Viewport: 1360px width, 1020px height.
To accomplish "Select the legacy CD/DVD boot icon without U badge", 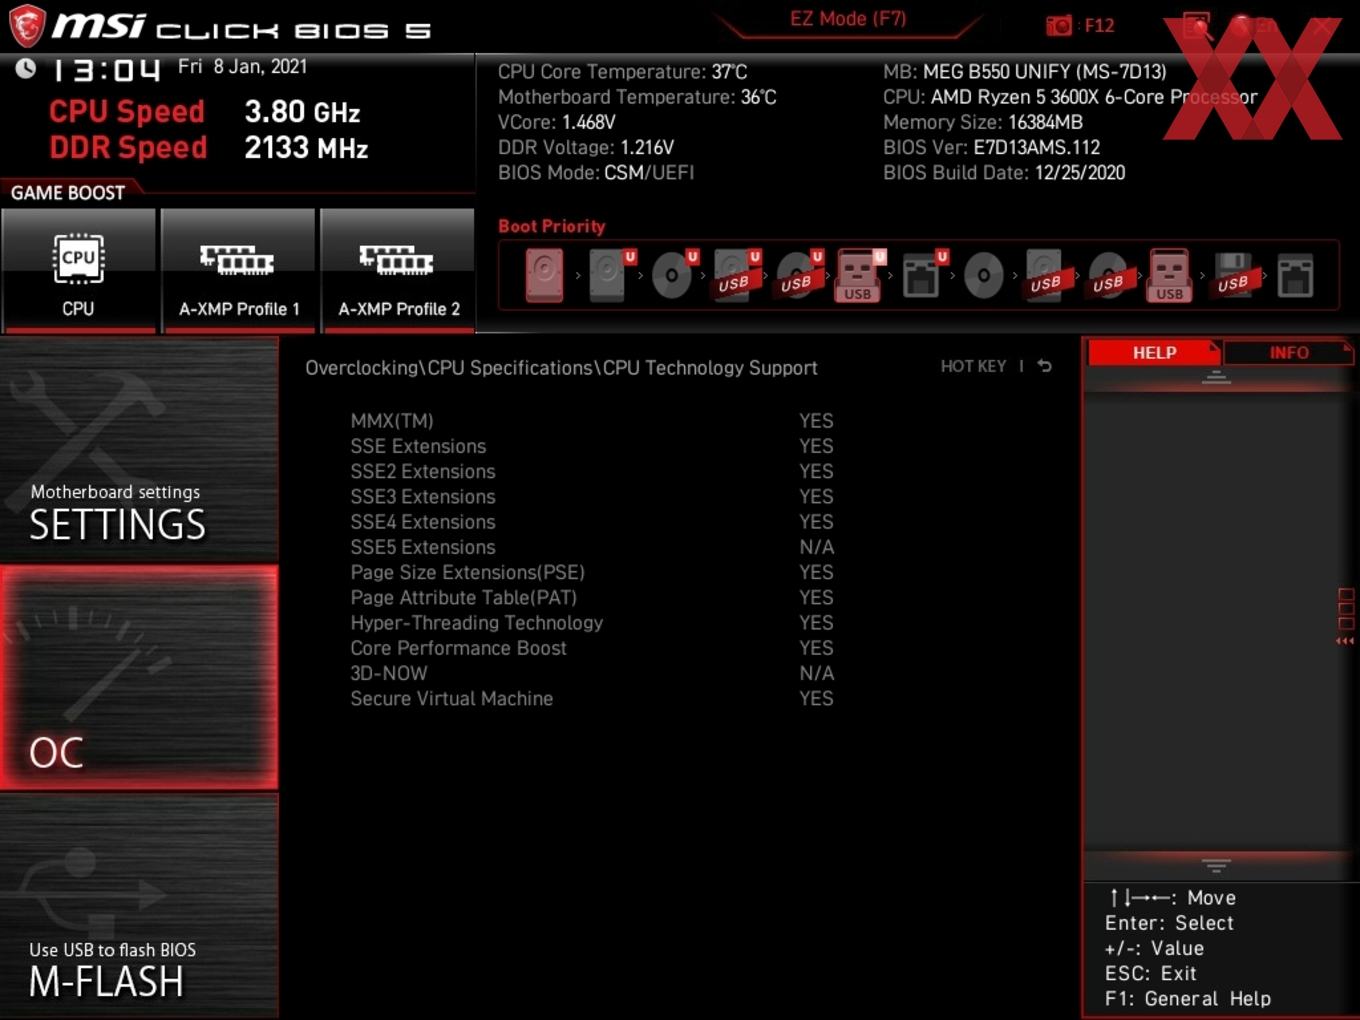I will tap(984, 275).
